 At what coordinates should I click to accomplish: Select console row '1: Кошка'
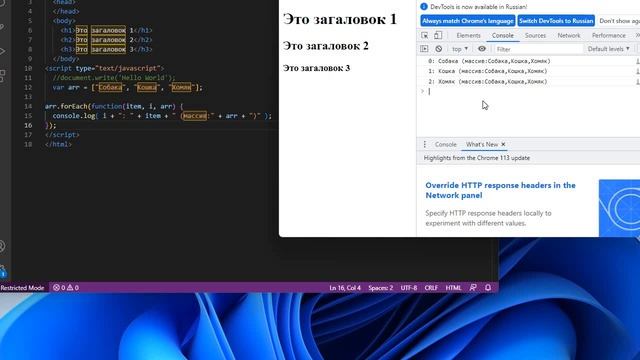(528, 71)
